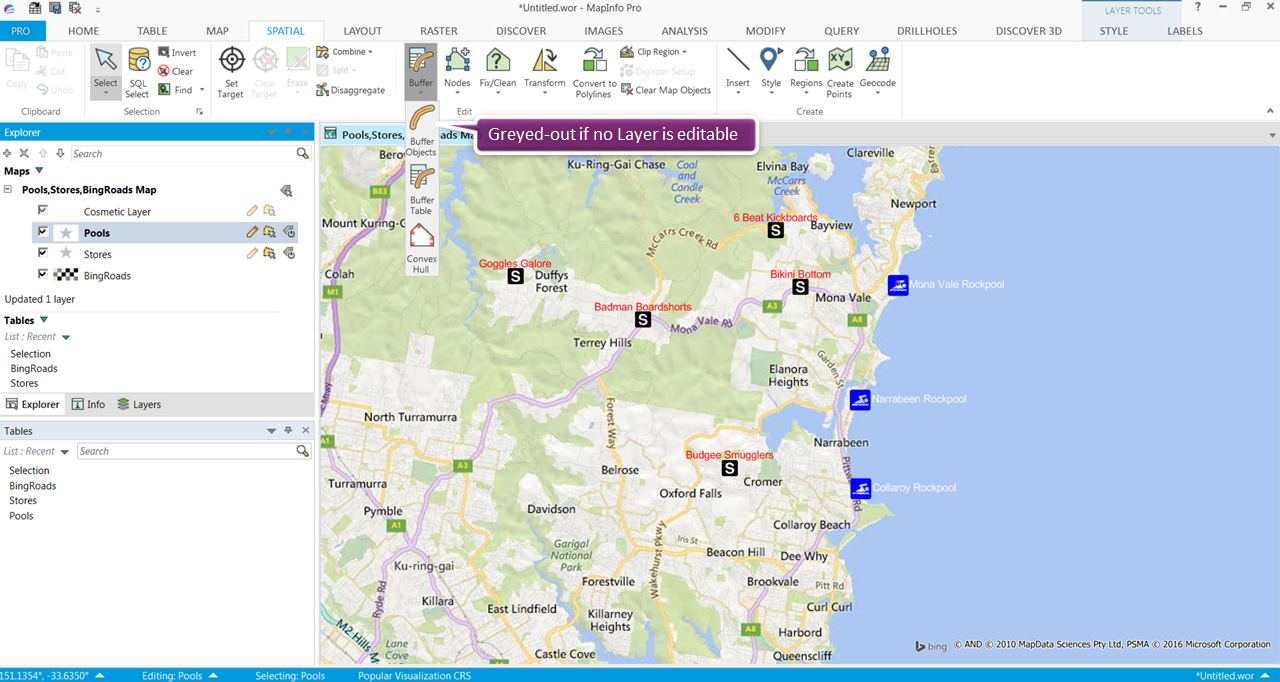The image size is (1280, 682).
Task: Click the Explorer search field
Action: (x=183, y=154)
